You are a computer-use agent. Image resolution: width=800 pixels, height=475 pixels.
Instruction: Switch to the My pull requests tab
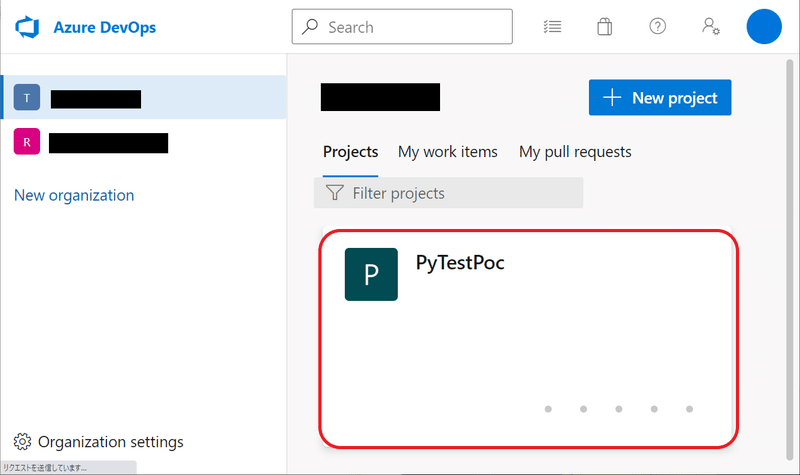(575, 152)
